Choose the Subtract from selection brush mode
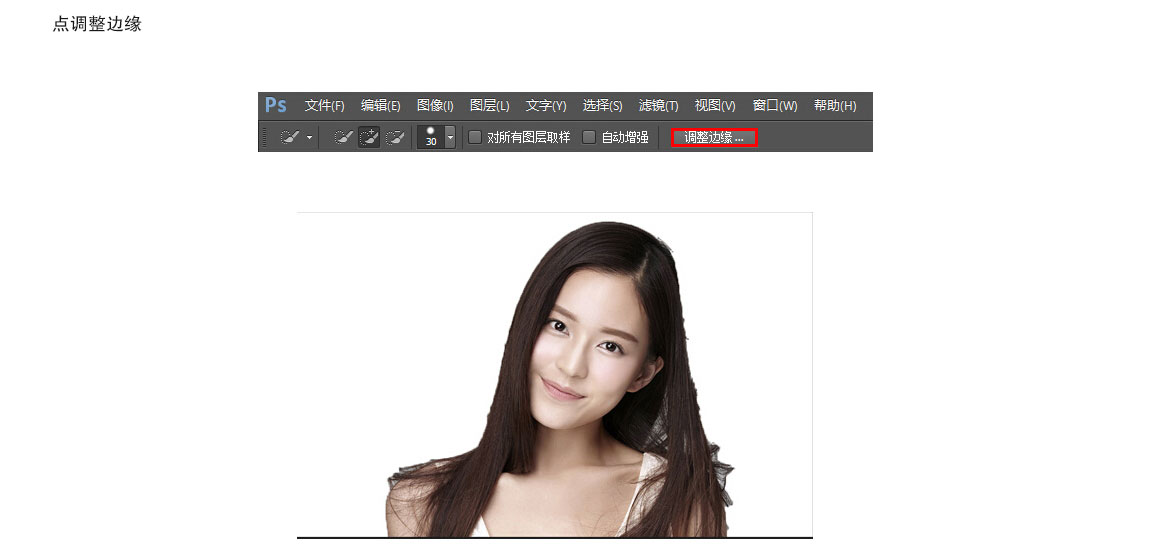 click(x=395, y=138)
